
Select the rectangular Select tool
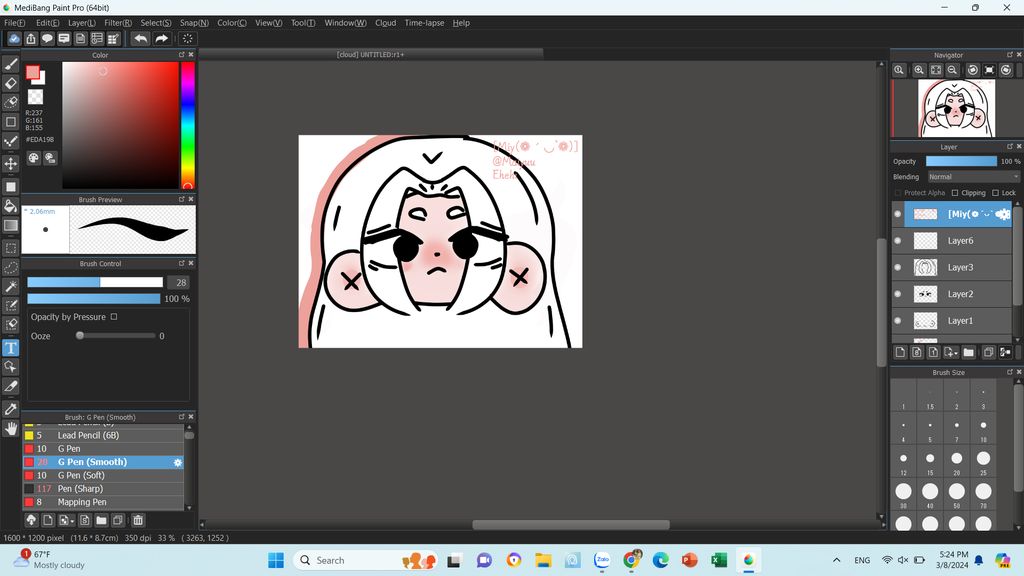coord(11,248)
